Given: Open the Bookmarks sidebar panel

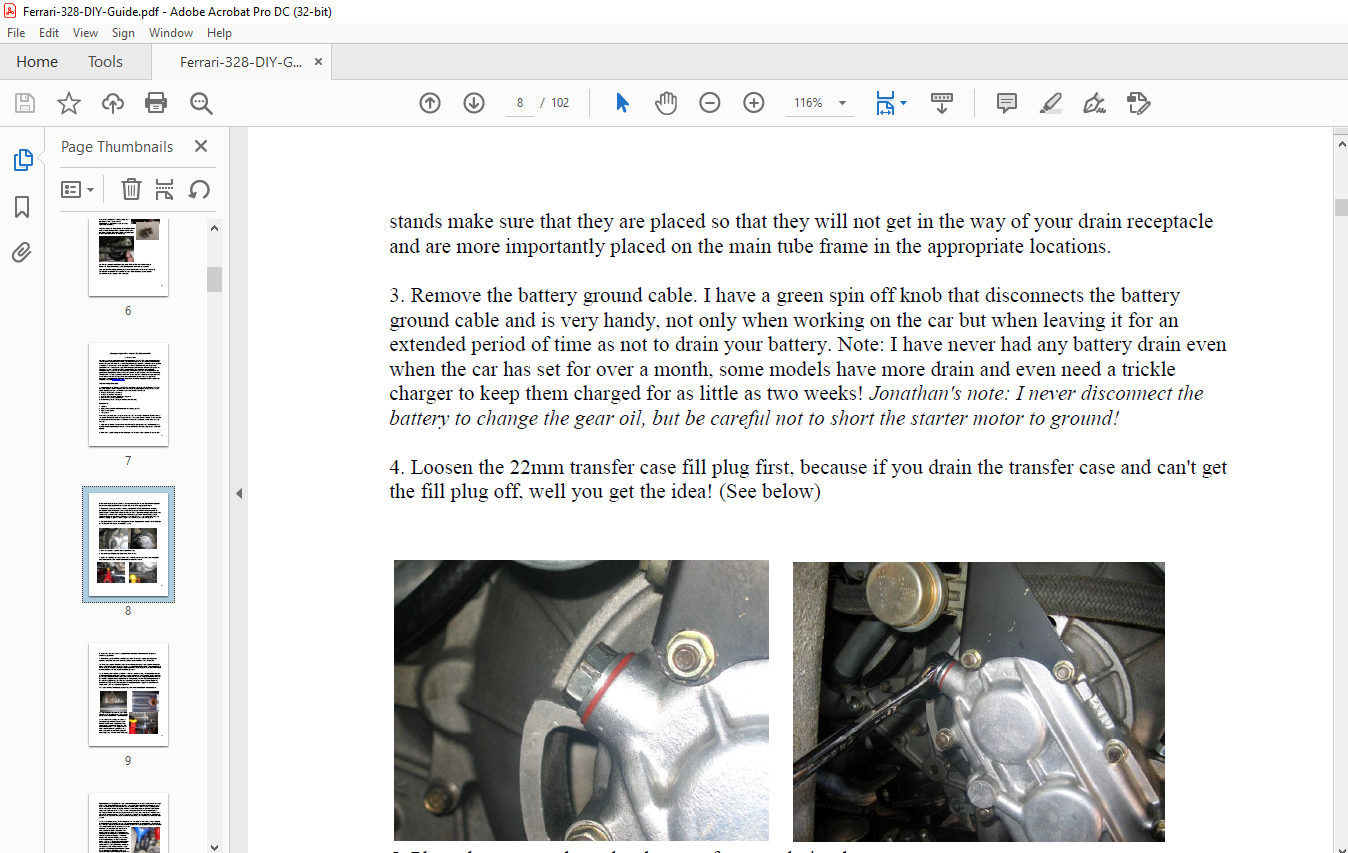Looking at the screenshot, I should [22, 206].
